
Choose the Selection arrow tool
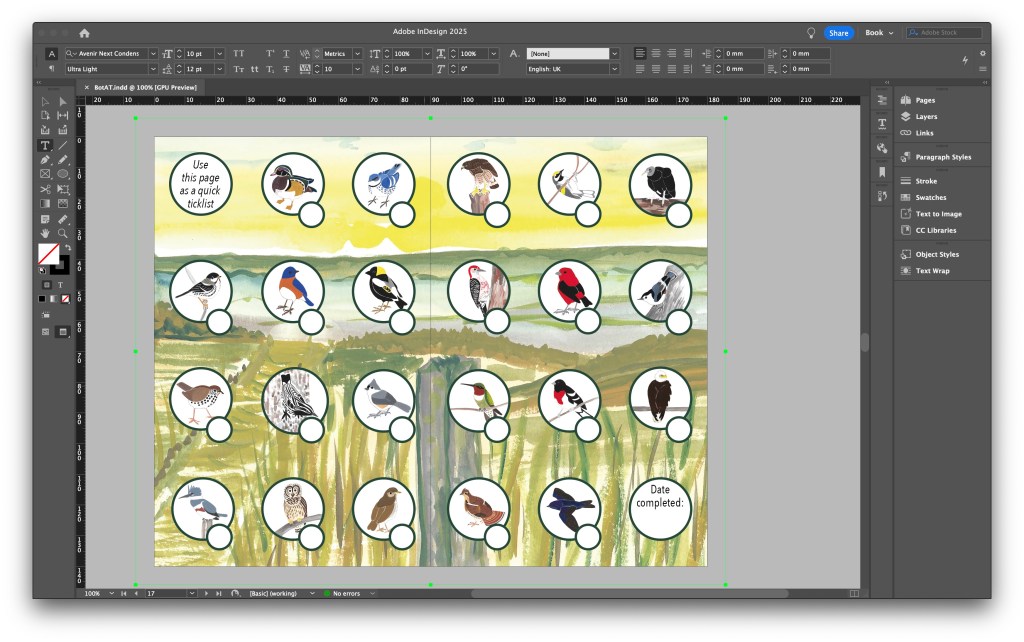click(45, 101)
